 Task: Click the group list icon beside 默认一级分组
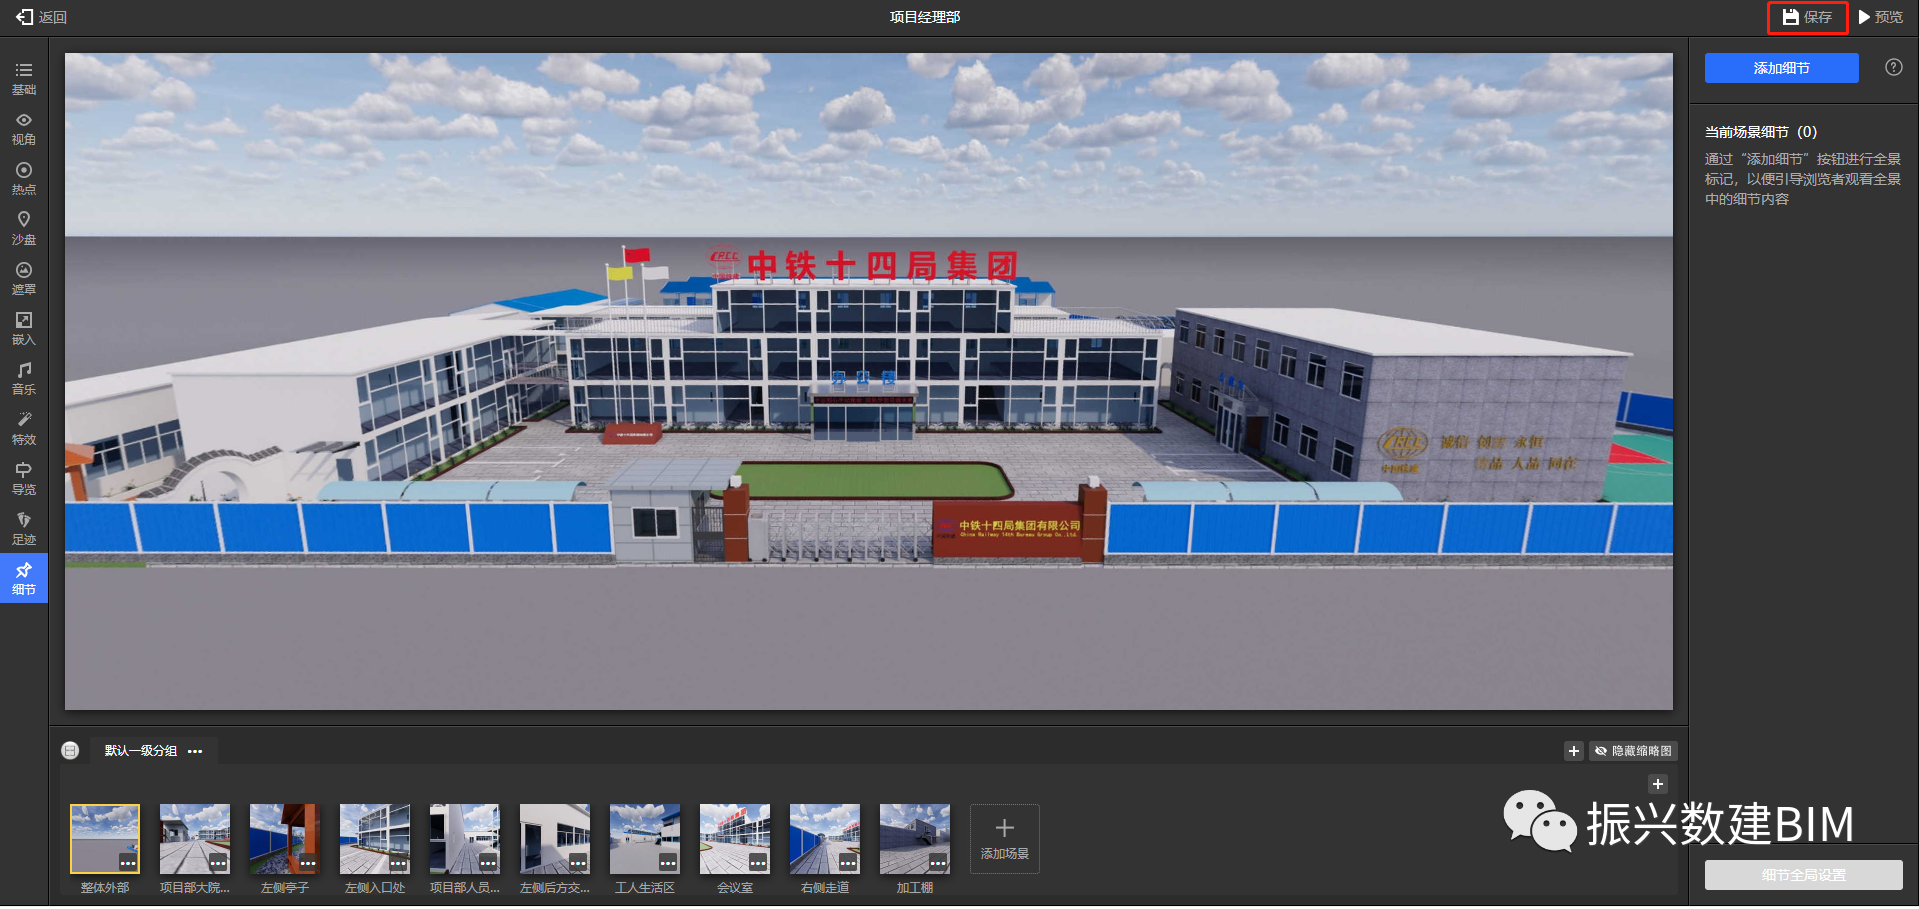coord(70,750)
